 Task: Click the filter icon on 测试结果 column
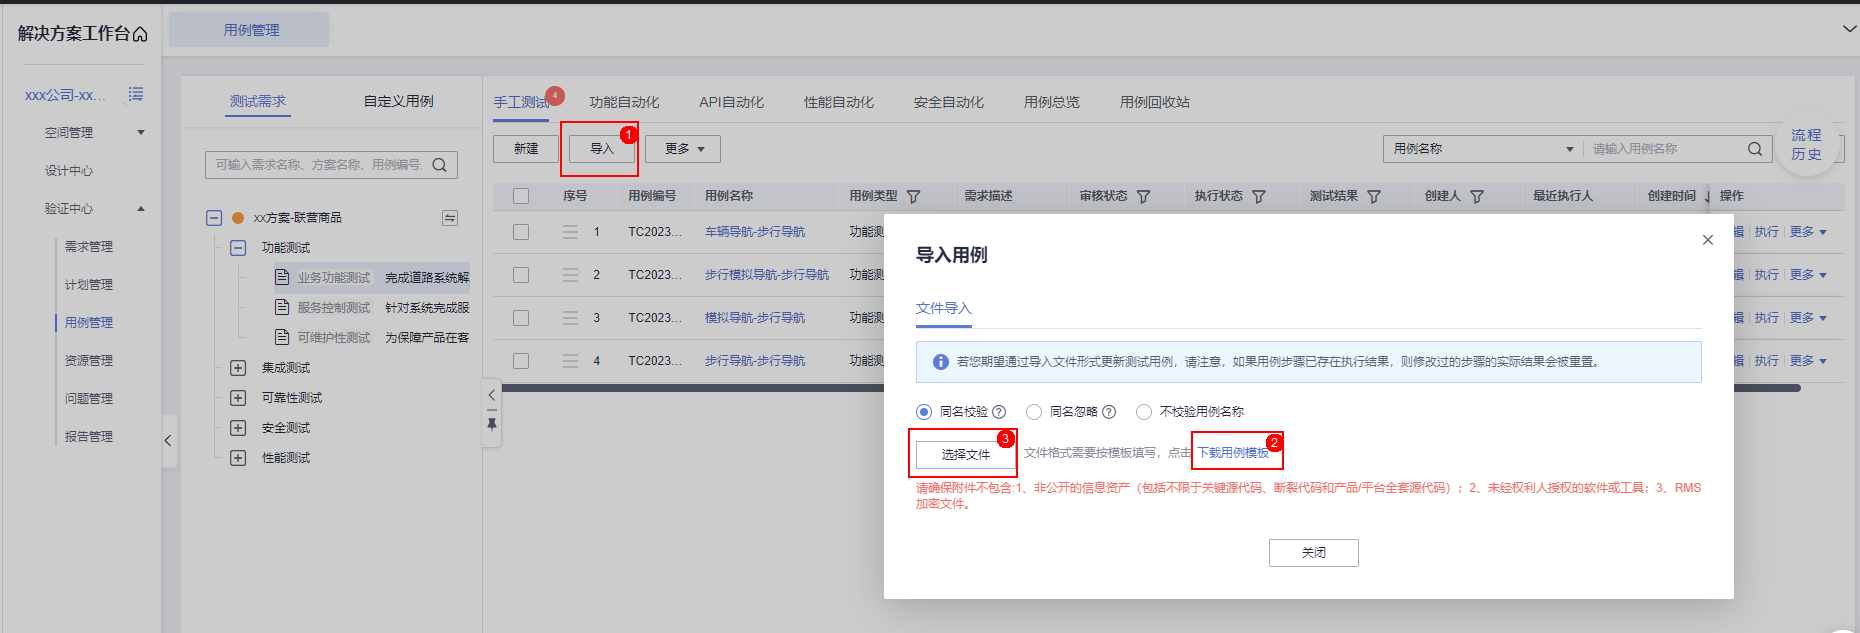[x=1373, y=197]
